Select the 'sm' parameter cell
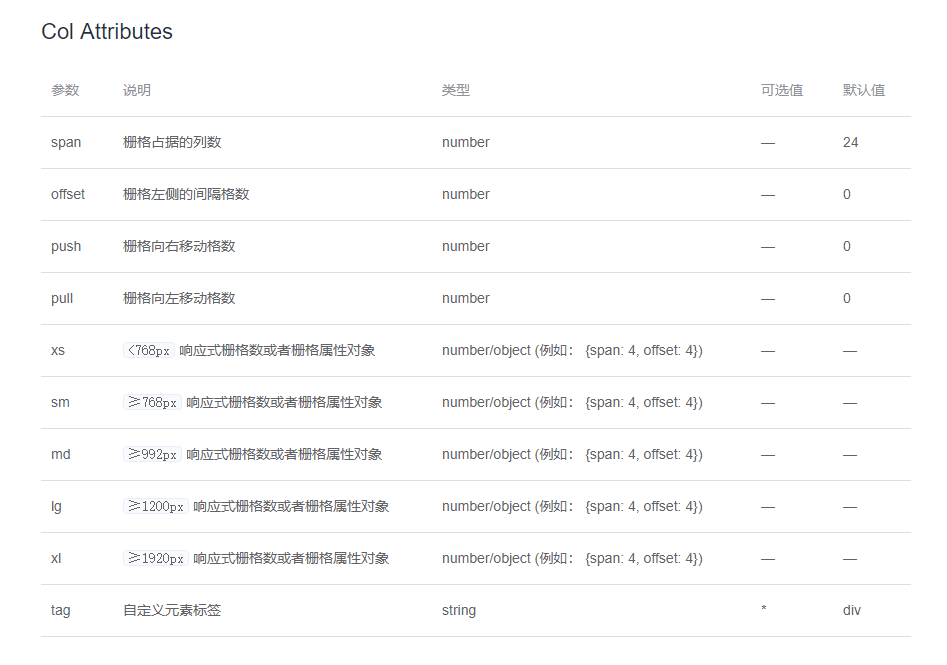 60,402
